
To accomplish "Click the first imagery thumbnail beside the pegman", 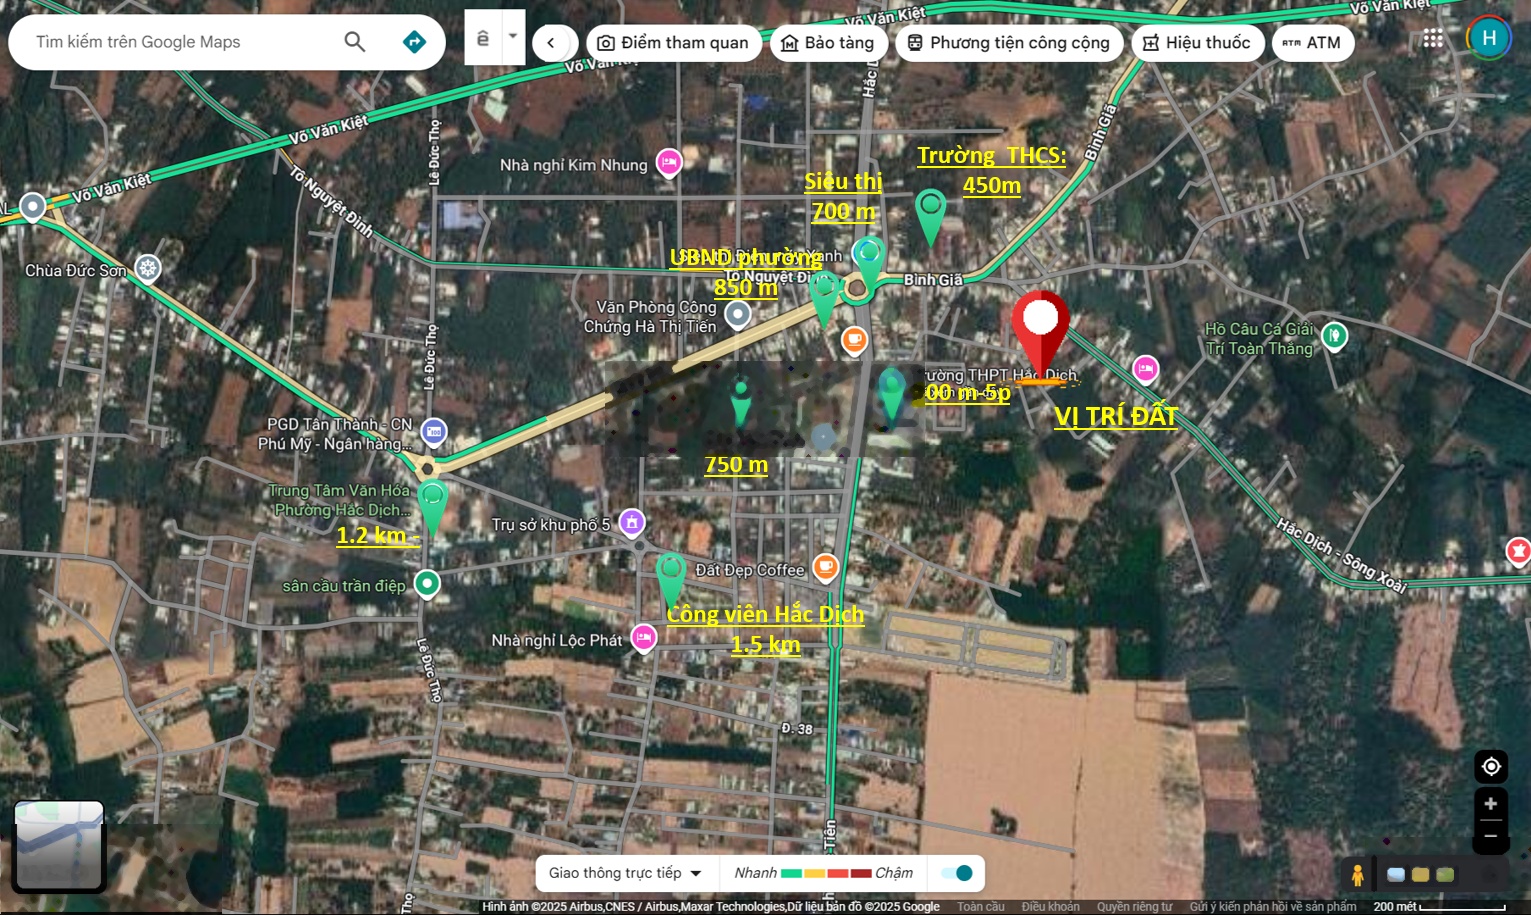I will tap(1396, 875).
